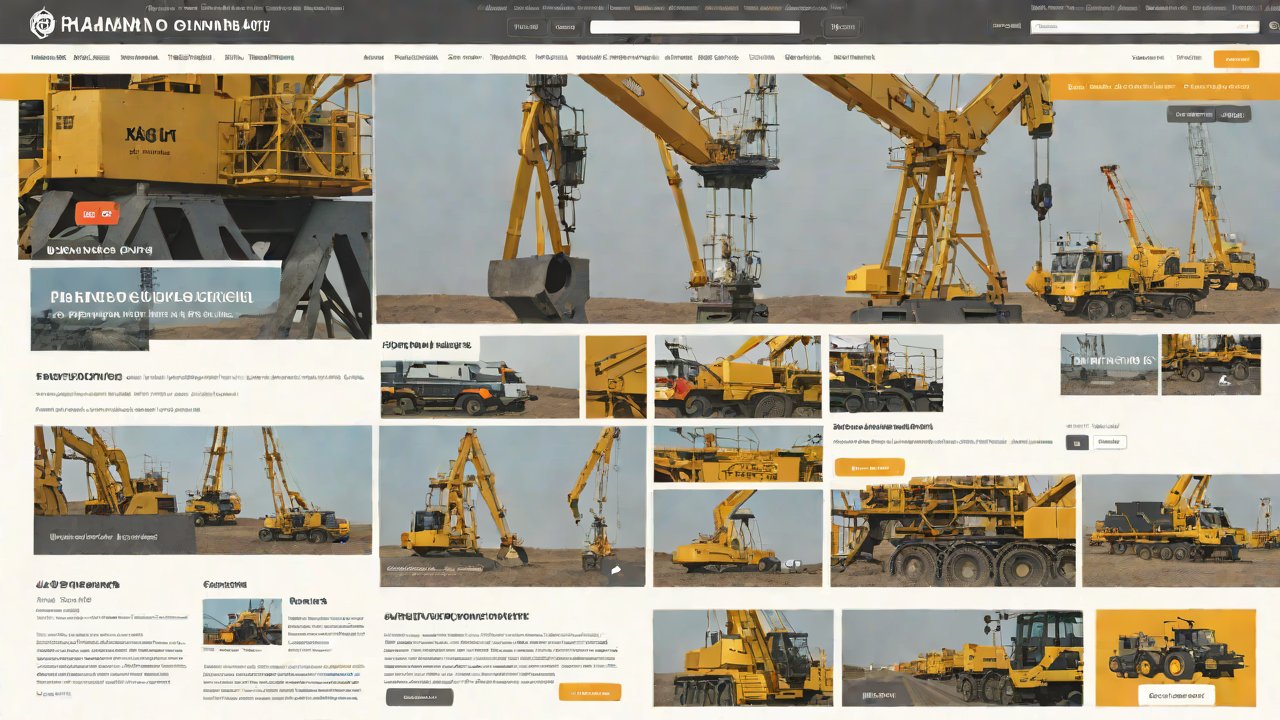Open the yellow tractor thumbnail on orange background
The image size is (1280, 720).
pos(1175,657)
